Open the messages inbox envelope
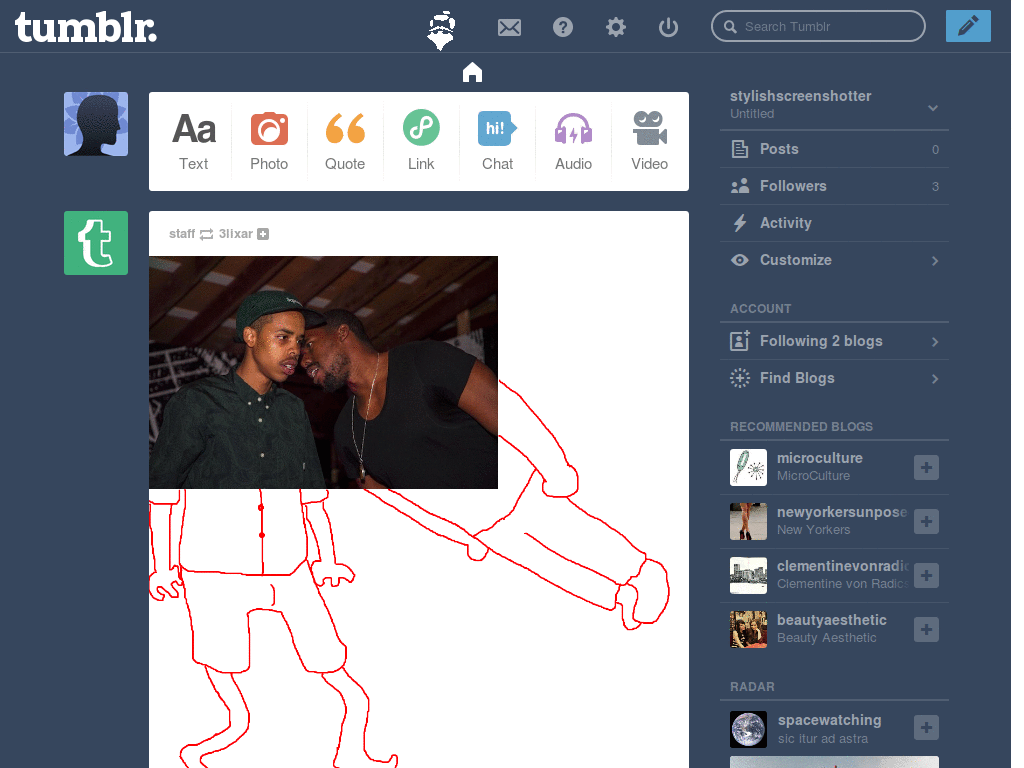 point(509,27)
